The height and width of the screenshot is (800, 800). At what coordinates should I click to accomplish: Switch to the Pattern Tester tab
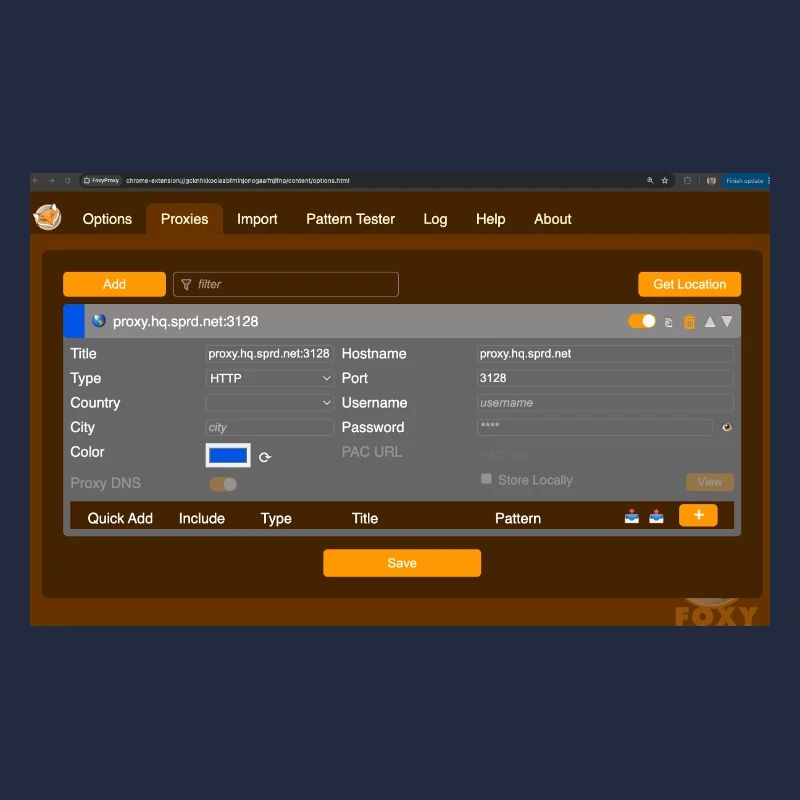pos(350,219)
